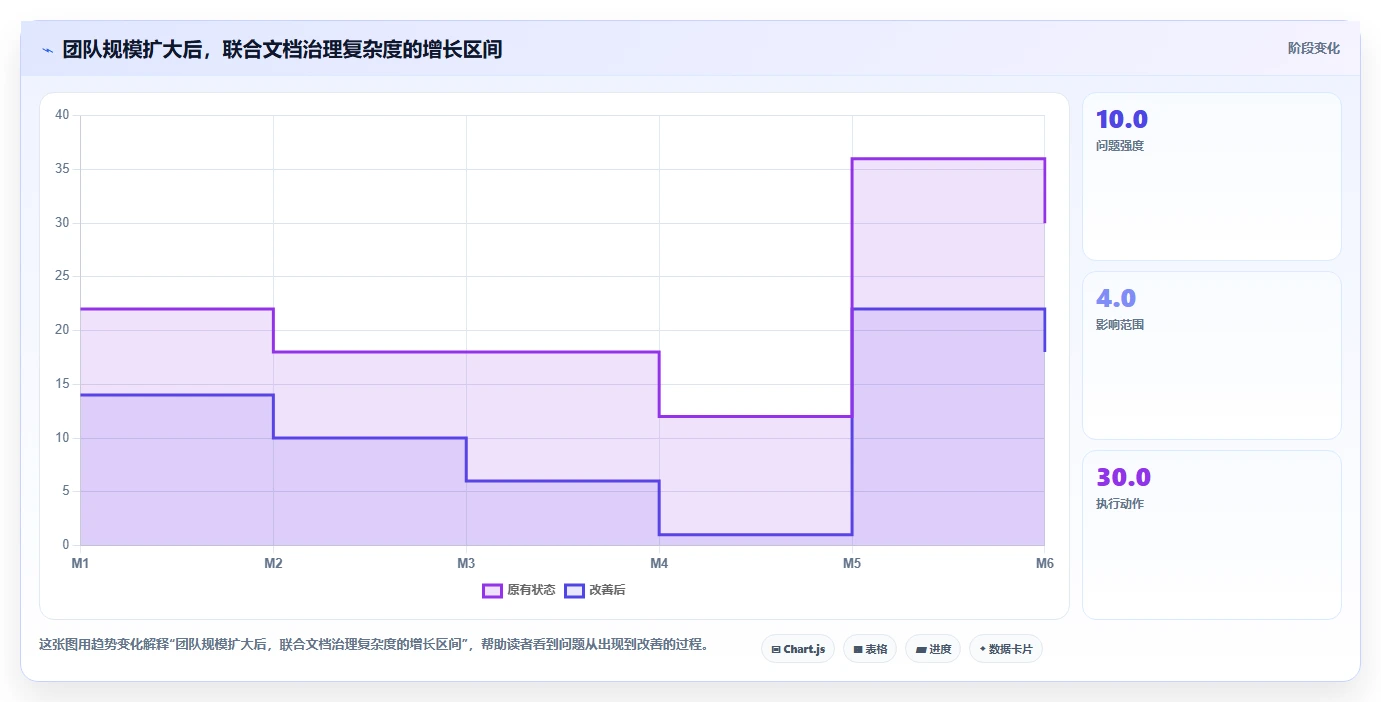
Task: Click the icon in the Chart.js tag
Action: 776,650
